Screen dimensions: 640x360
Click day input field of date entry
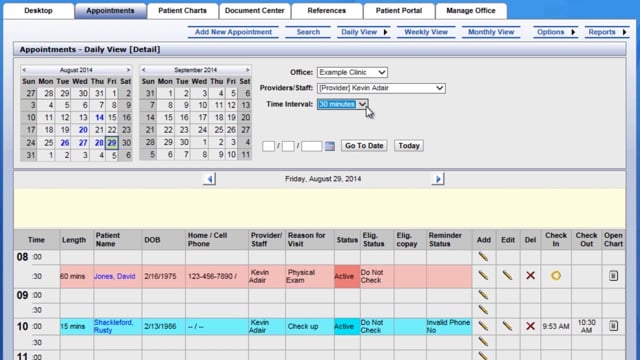[288, 146]
